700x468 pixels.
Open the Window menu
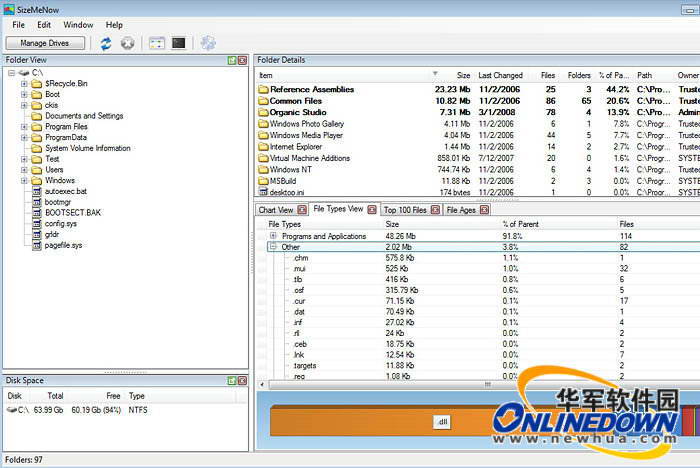pyautogui.click(x=78, y=25)
